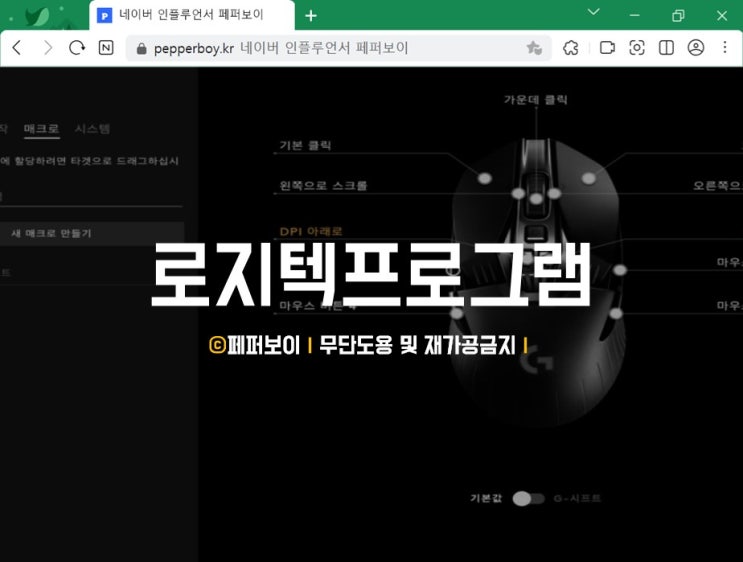
Task: Expand the tab search chevron
Action: (593, 12)
